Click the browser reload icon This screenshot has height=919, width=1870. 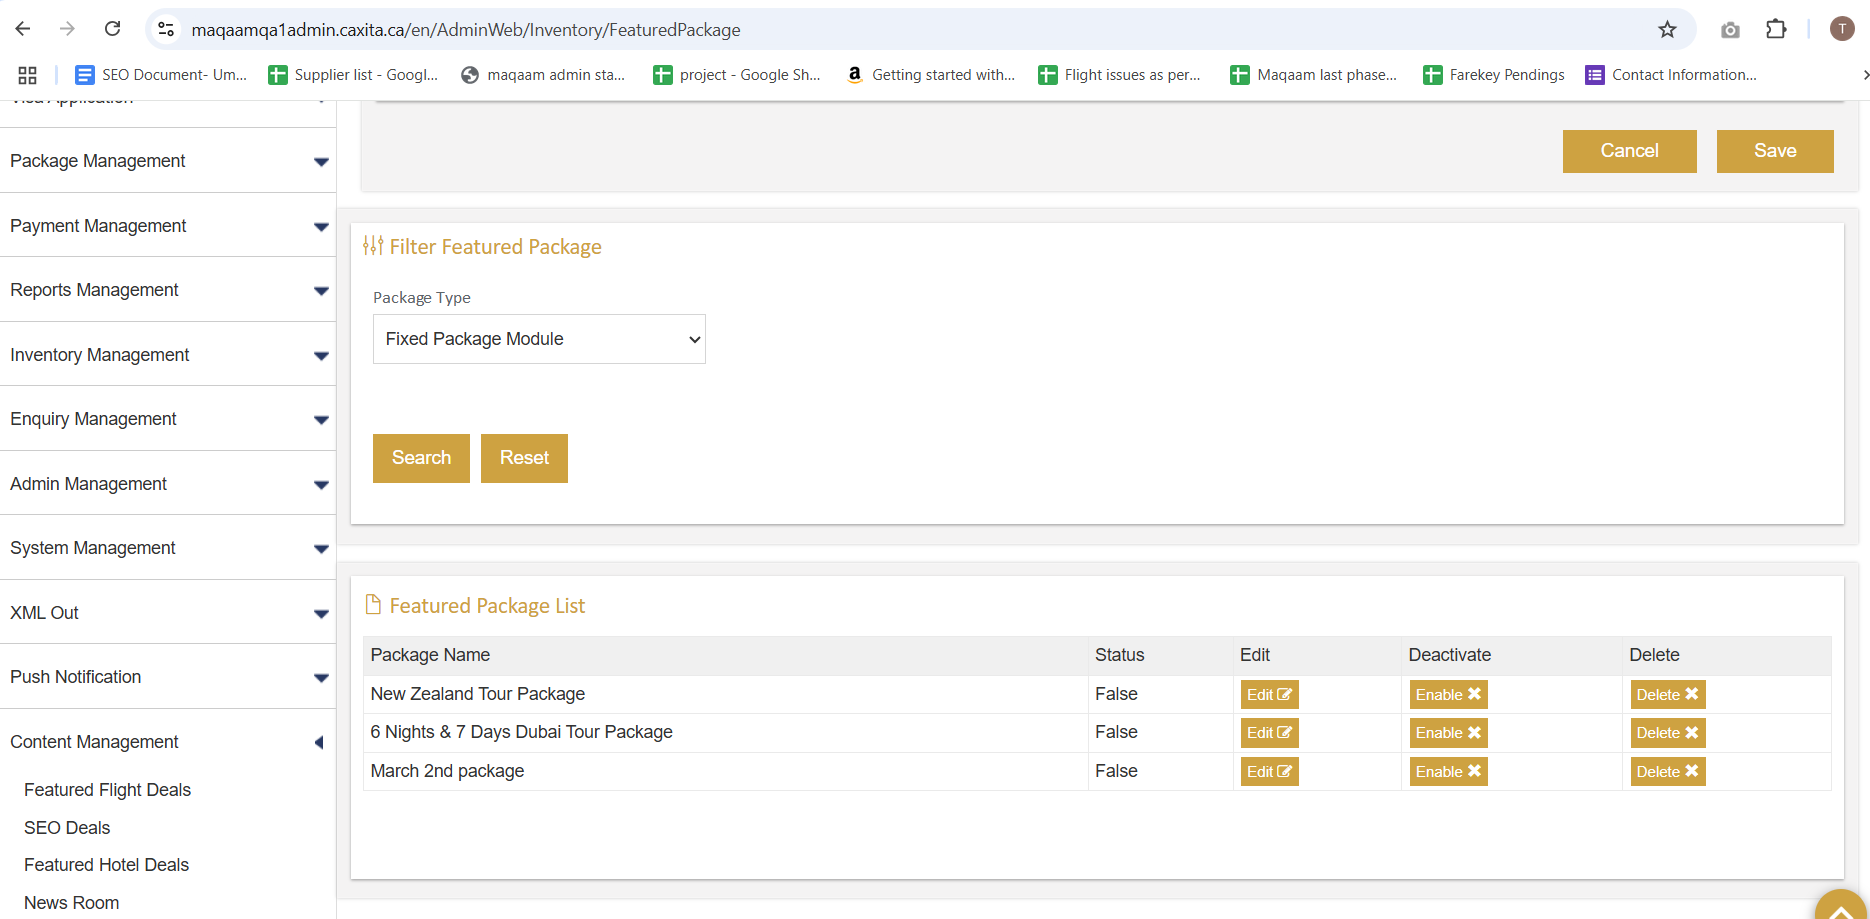pos(112,29)
